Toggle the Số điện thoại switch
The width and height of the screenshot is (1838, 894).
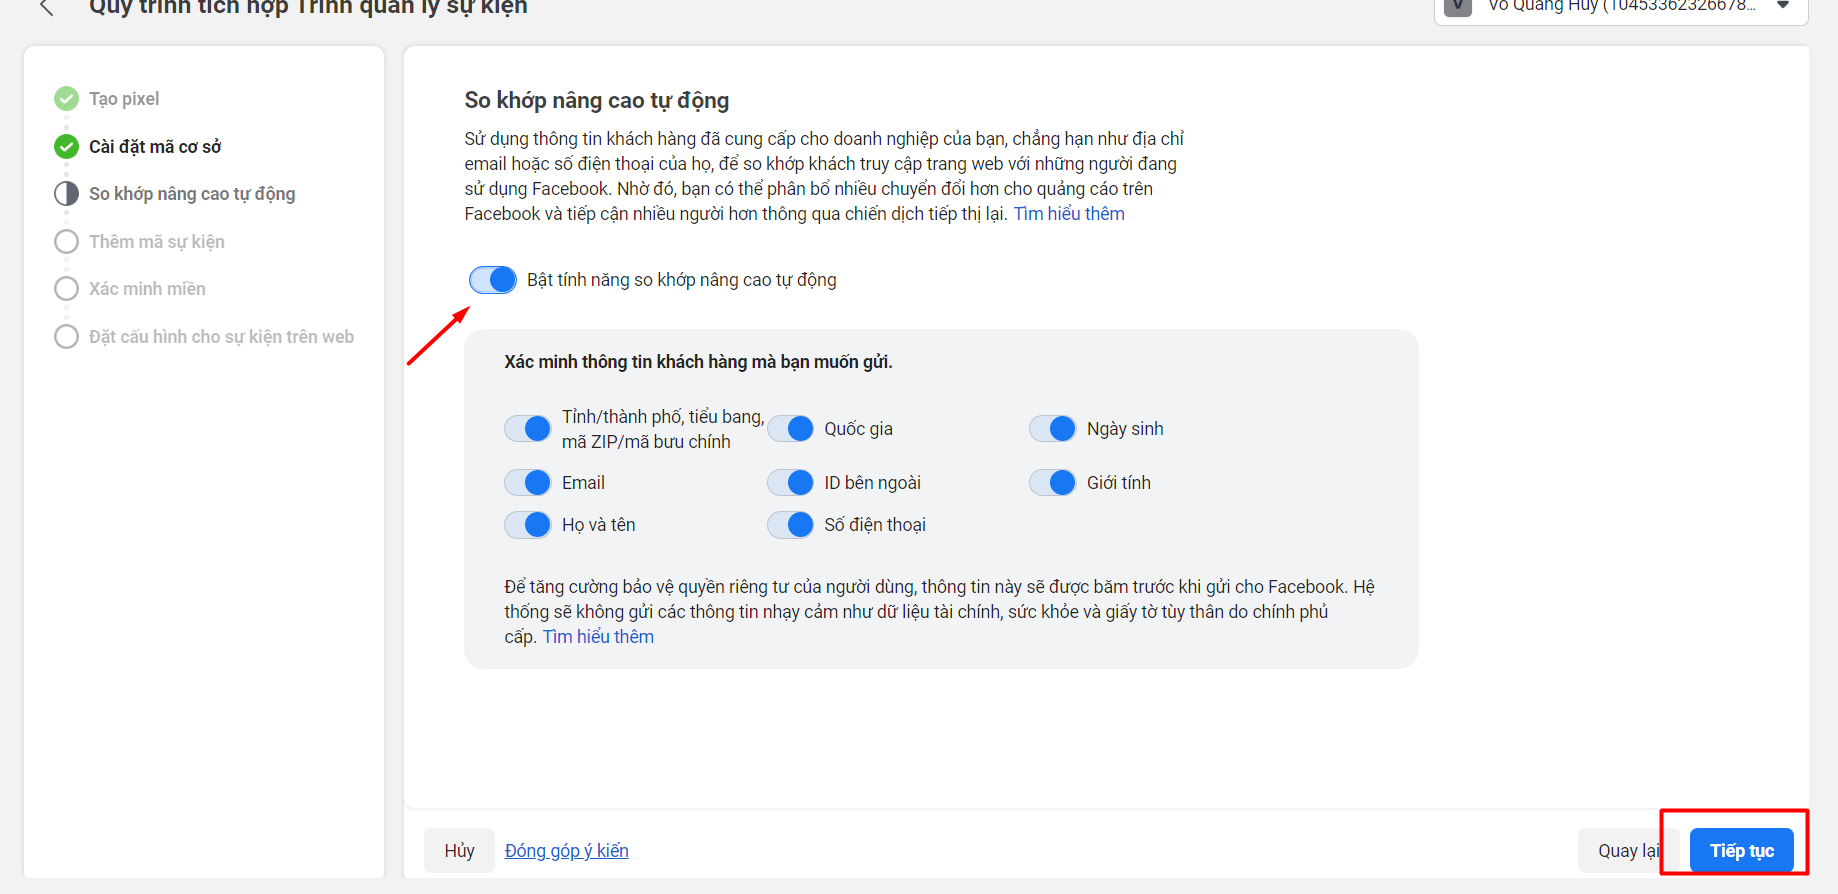pos(790,525)
